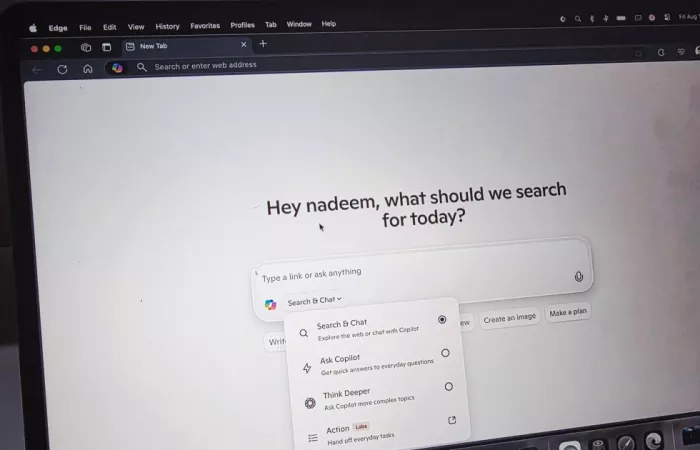Screen dimensions: 700x450
Task: Reload the page with the refresh icon
Action: click(62, 69)
